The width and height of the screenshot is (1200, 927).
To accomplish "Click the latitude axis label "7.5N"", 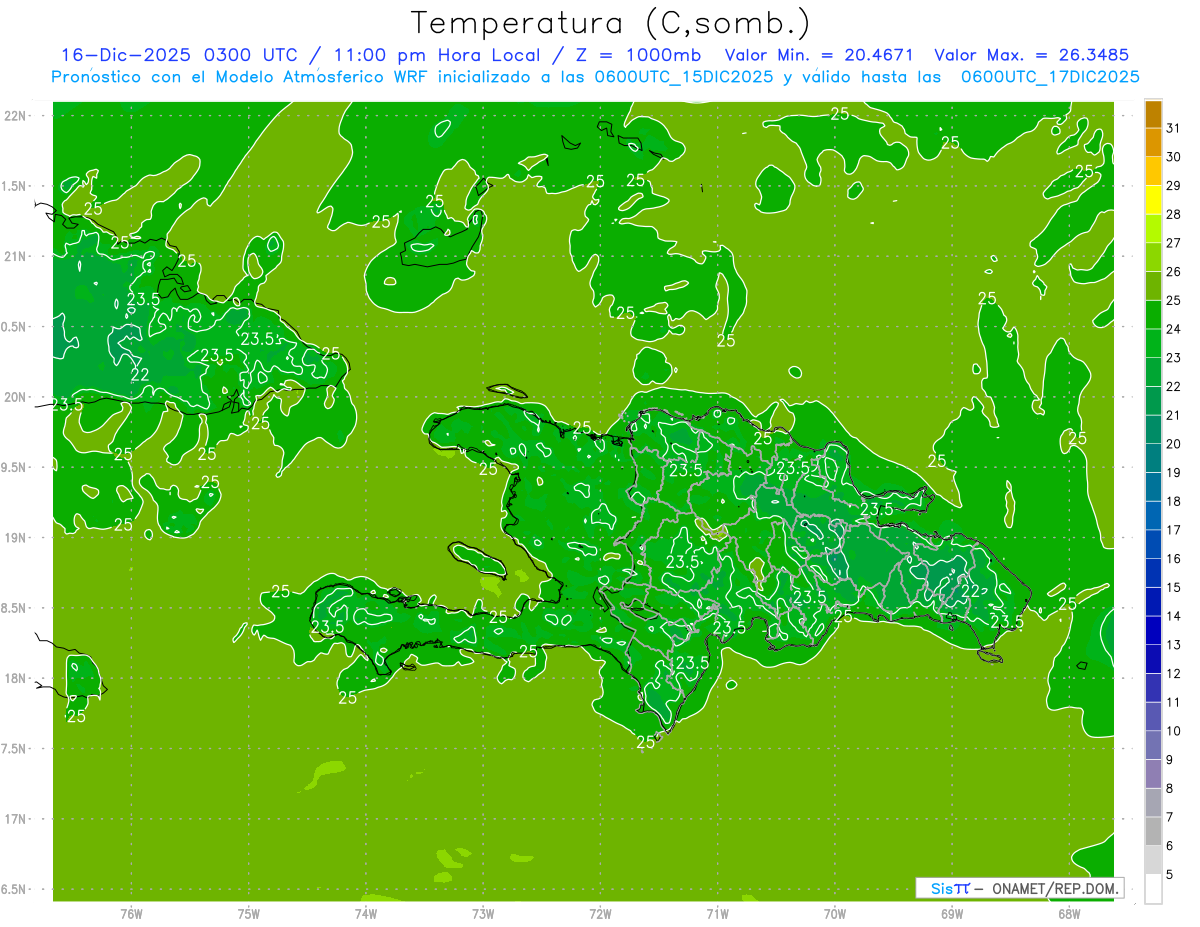I will click(15, 749).
